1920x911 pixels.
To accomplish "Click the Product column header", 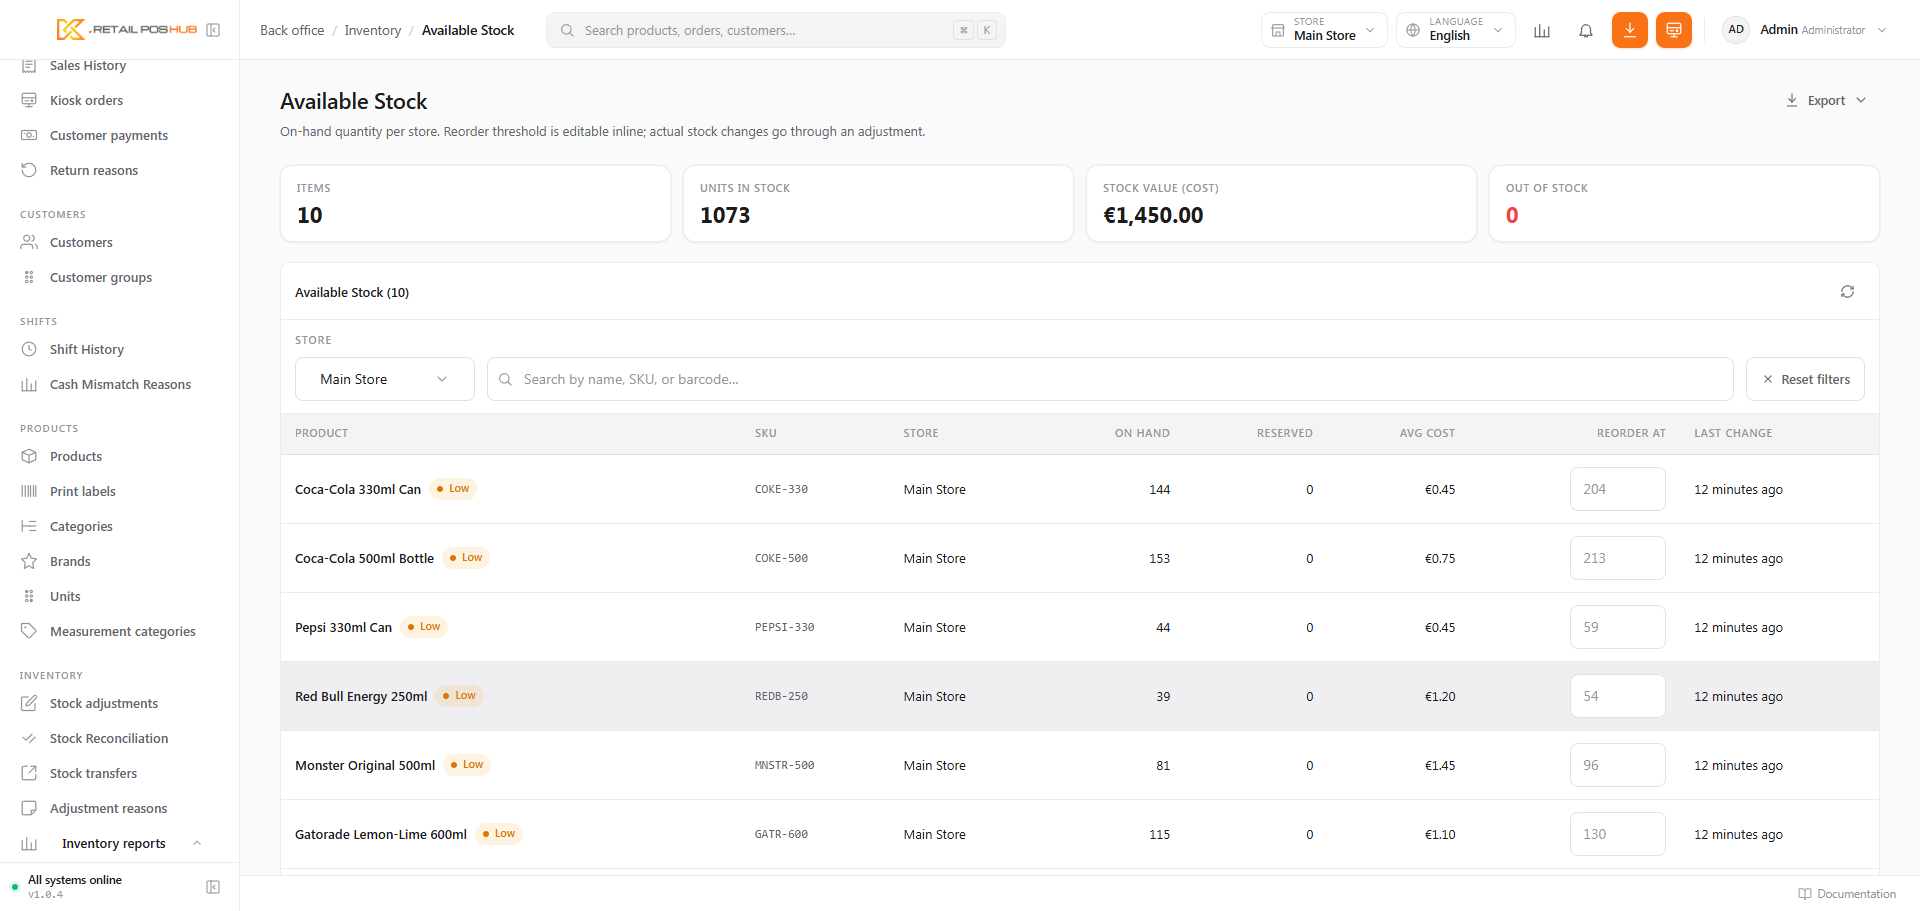I will pyautogui.click(x=322, y=434).
